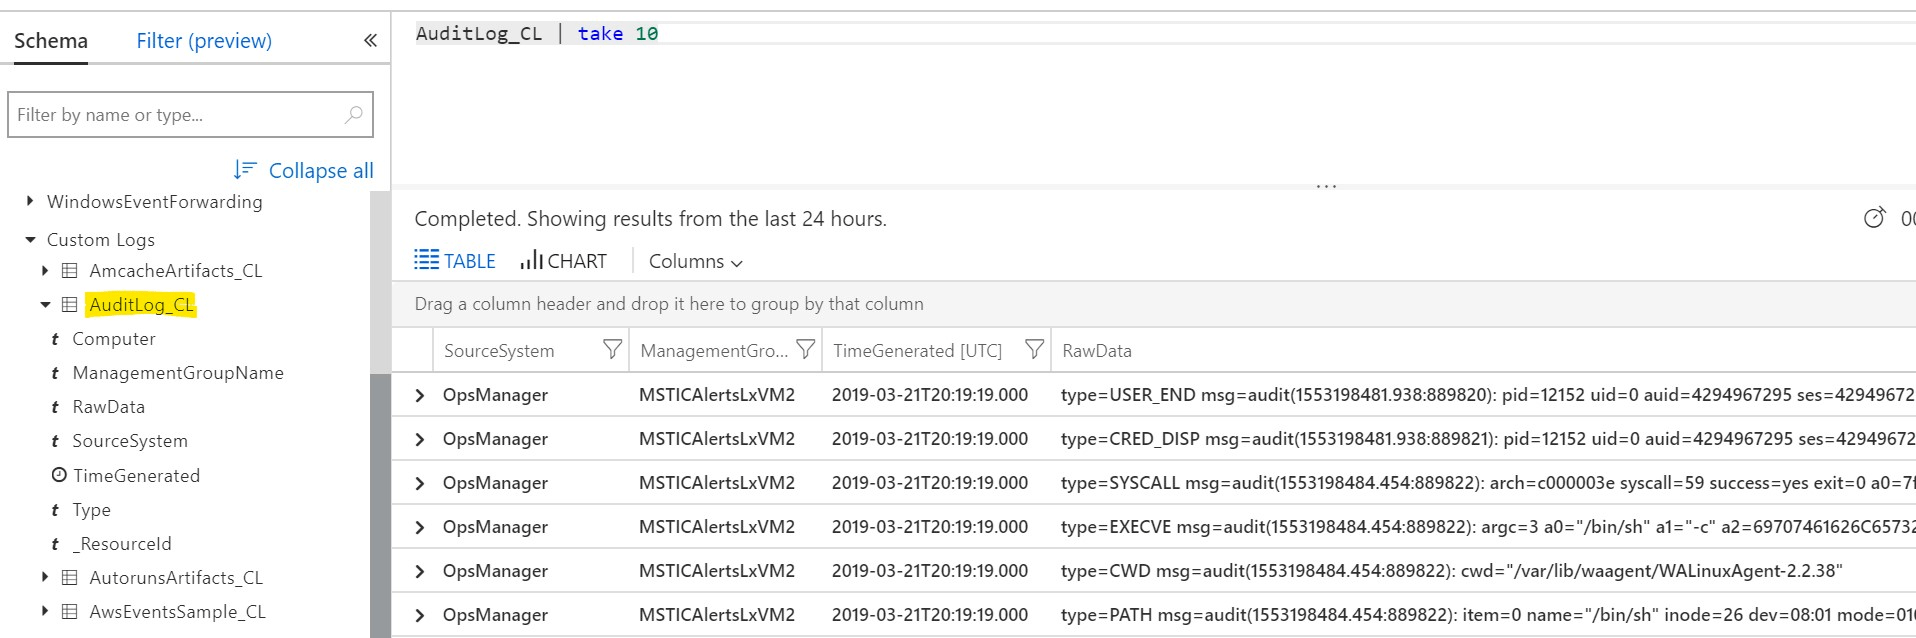
Task: Open filter for TimeGenerated column
Action: point(1035,349)
